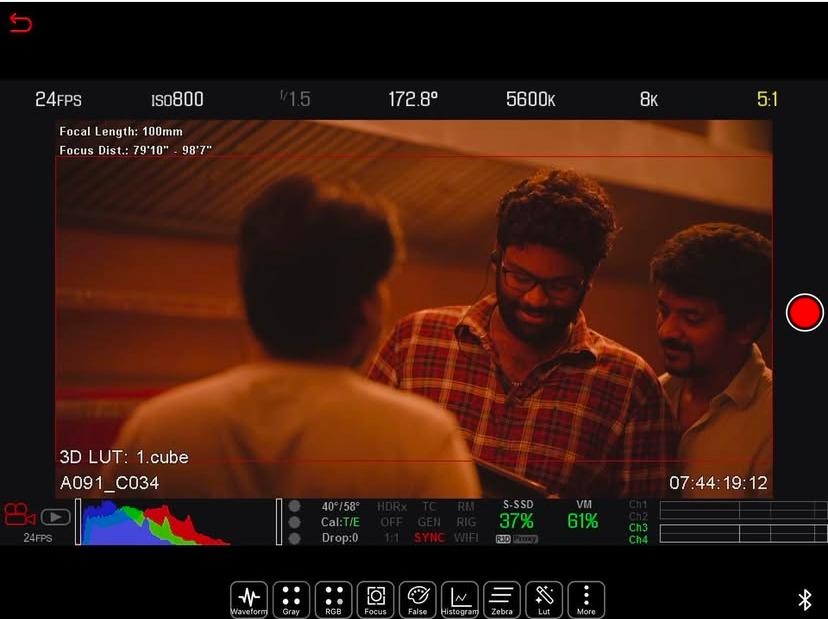Viewport: 828px width, 619px height.
Task: Open the 8K resolution setting
Action: click(649, 99)
